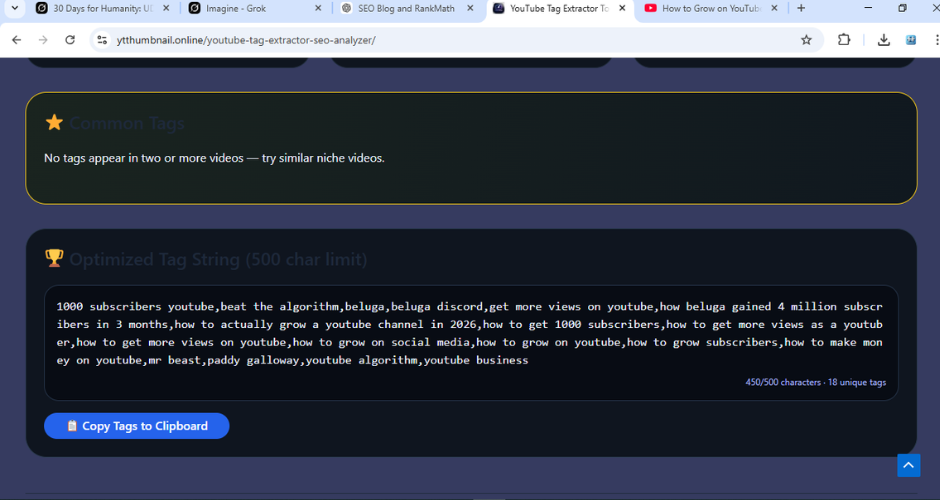Go forward one page
The height and width of the screenshot is (500, 940).
tap(43, 40)
